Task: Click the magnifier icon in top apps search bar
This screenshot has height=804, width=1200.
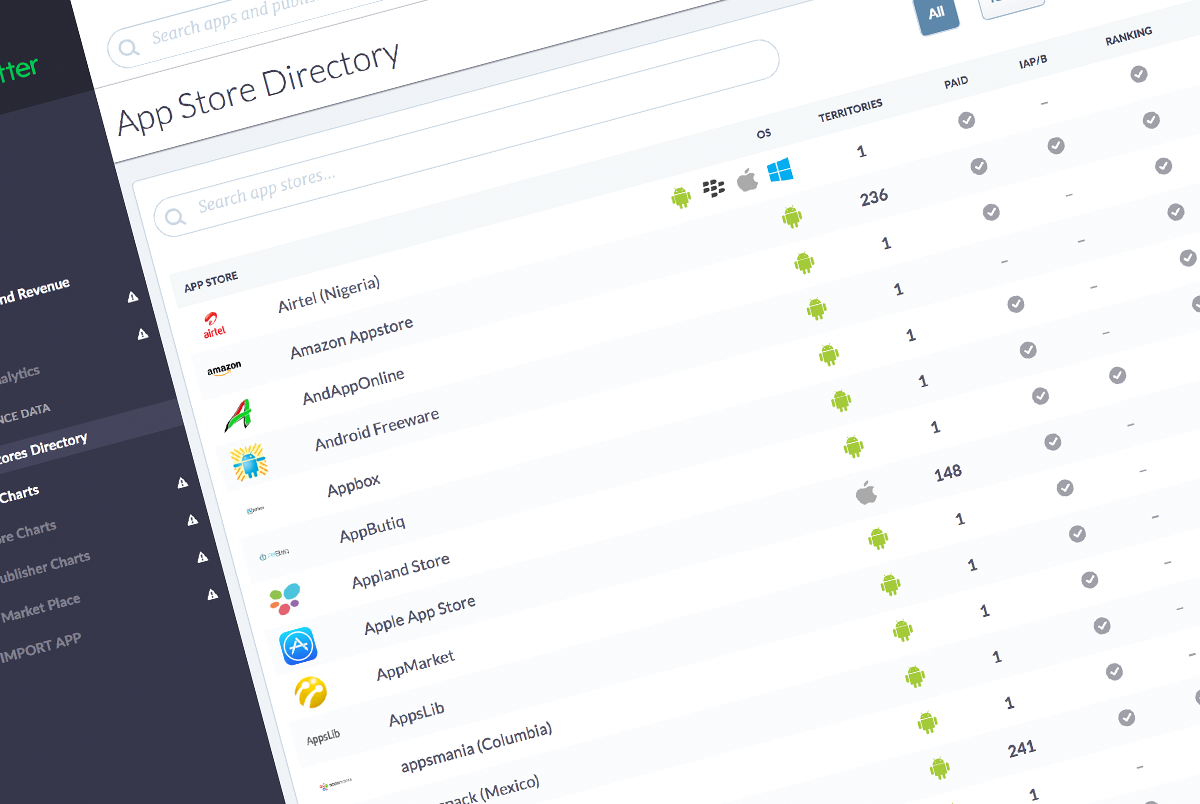Action: [x=128, y=48]
